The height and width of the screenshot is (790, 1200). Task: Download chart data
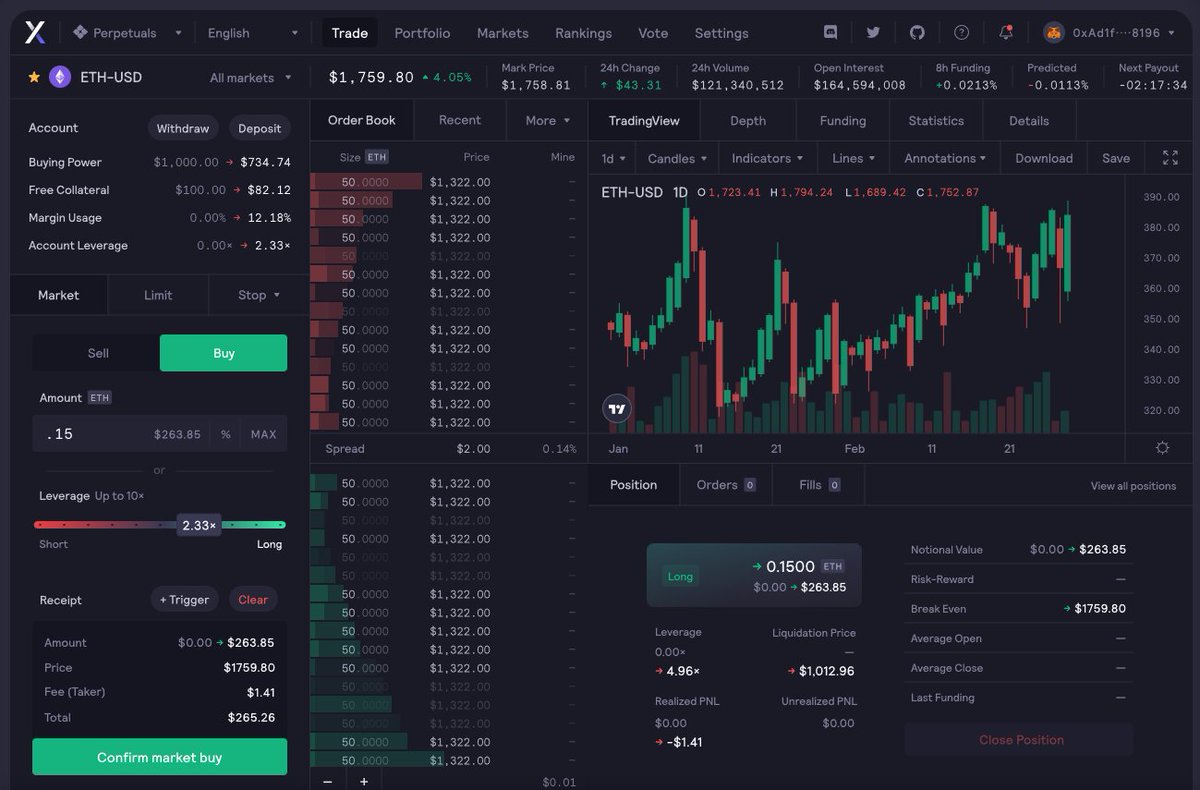[1044, 158]
